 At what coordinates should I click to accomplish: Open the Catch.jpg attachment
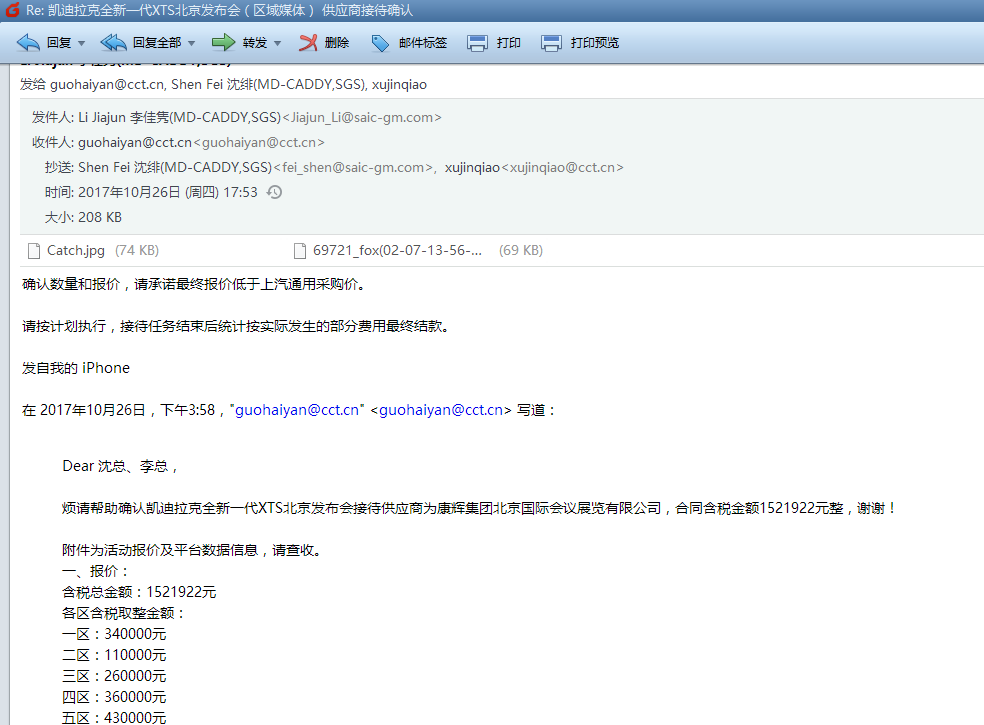(x=75, y=250)
